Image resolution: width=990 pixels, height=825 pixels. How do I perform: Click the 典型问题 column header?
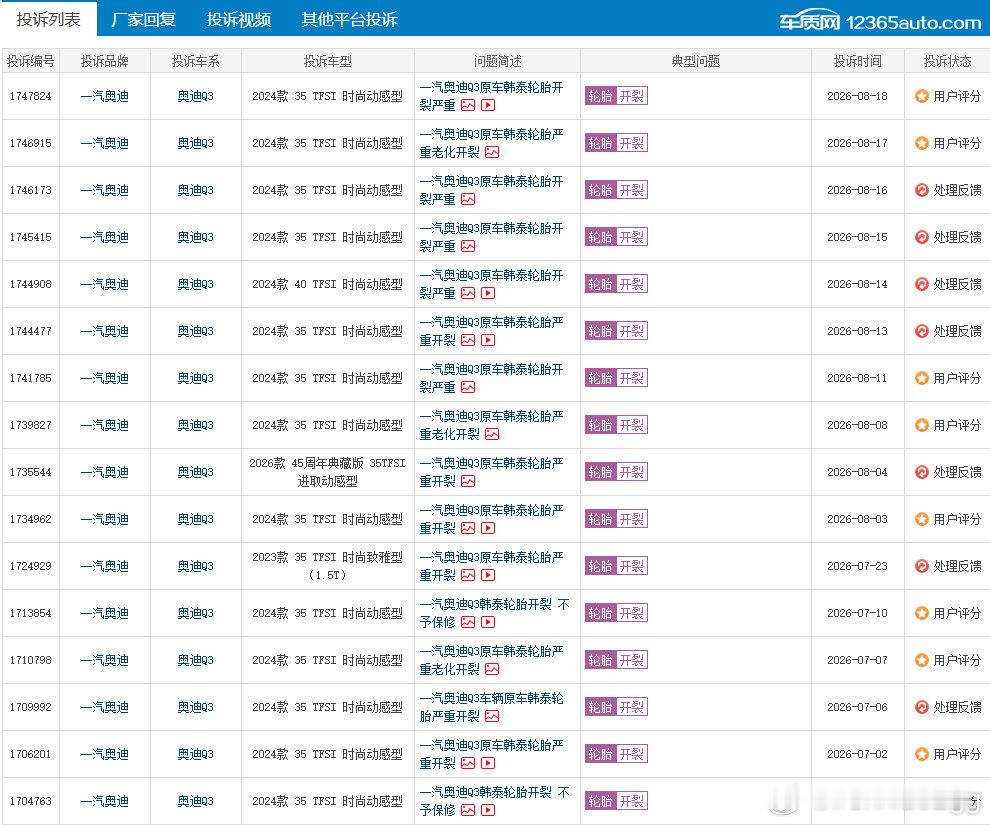click(x=696, y=61)
